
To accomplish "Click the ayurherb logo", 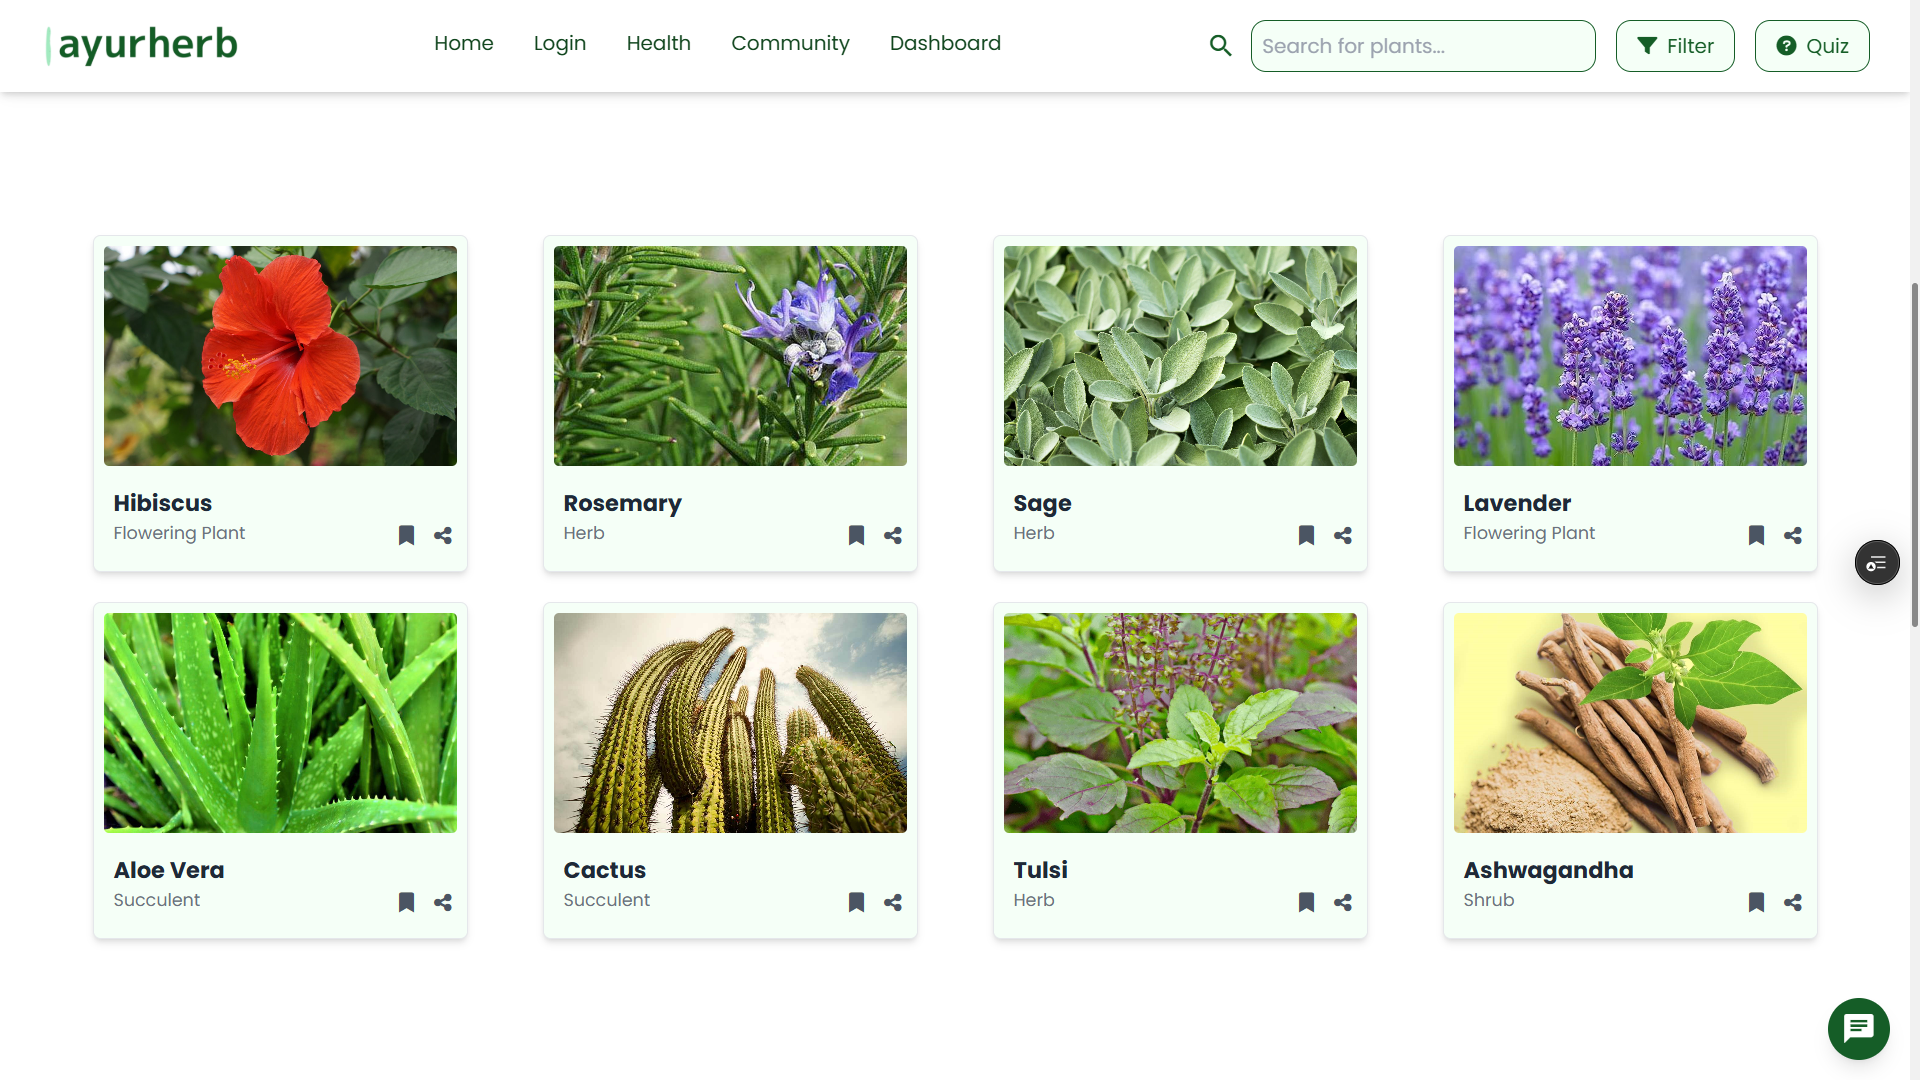I will [x=141, y=44].
